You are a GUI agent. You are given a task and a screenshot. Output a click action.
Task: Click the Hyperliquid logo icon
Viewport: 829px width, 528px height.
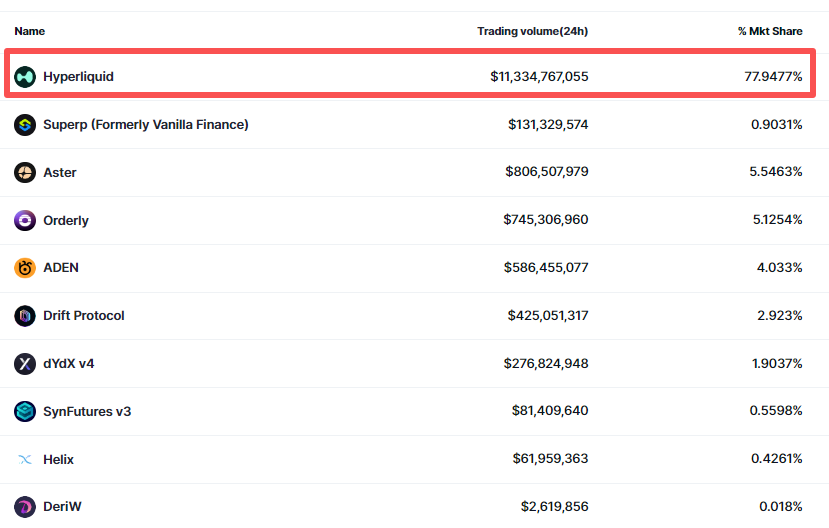25,76
